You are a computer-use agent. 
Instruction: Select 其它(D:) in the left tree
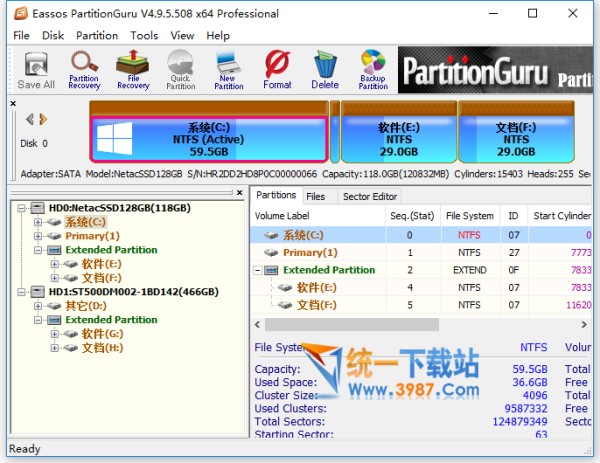[x=86, y=306]
